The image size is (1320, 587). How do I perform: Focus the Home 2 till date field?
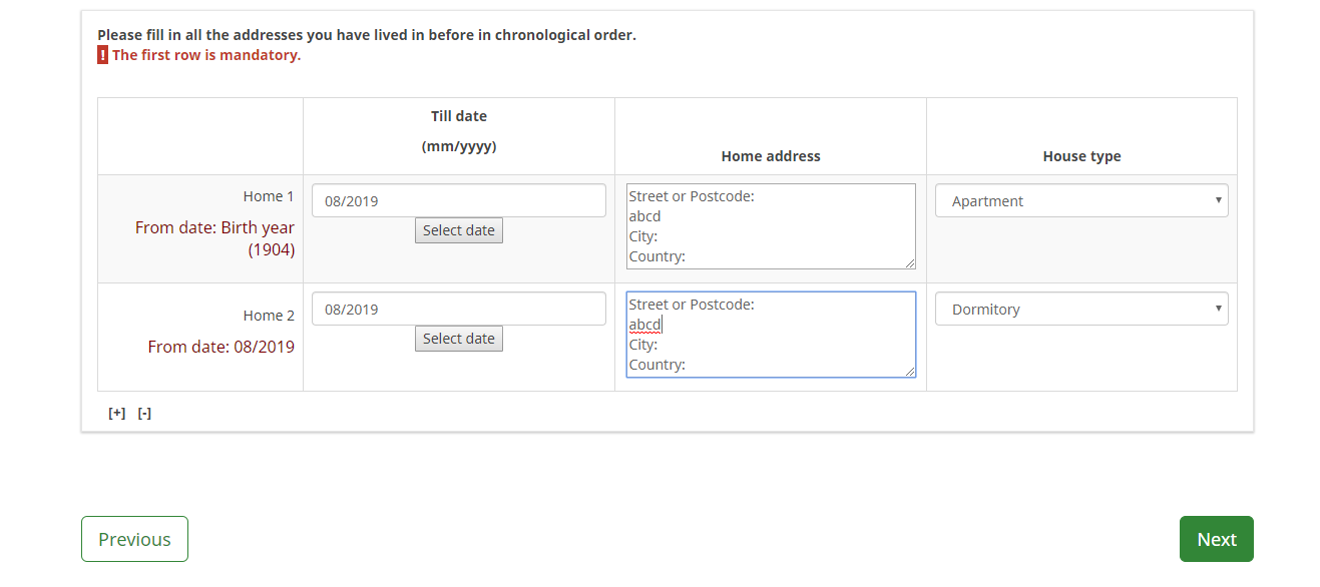[458, 309]
